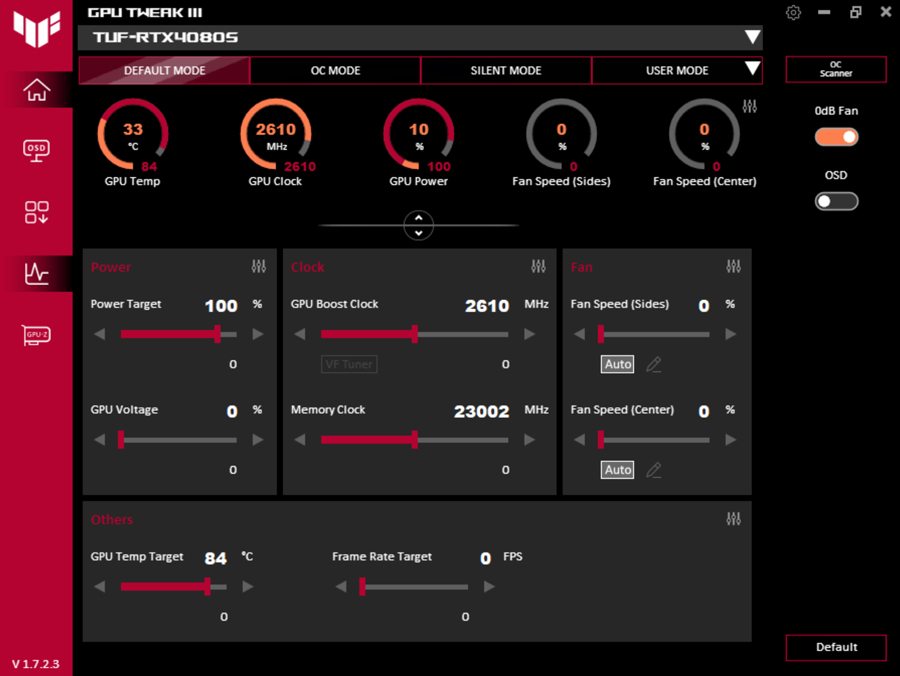Launch the OC Scanner button

pos(836,69)
